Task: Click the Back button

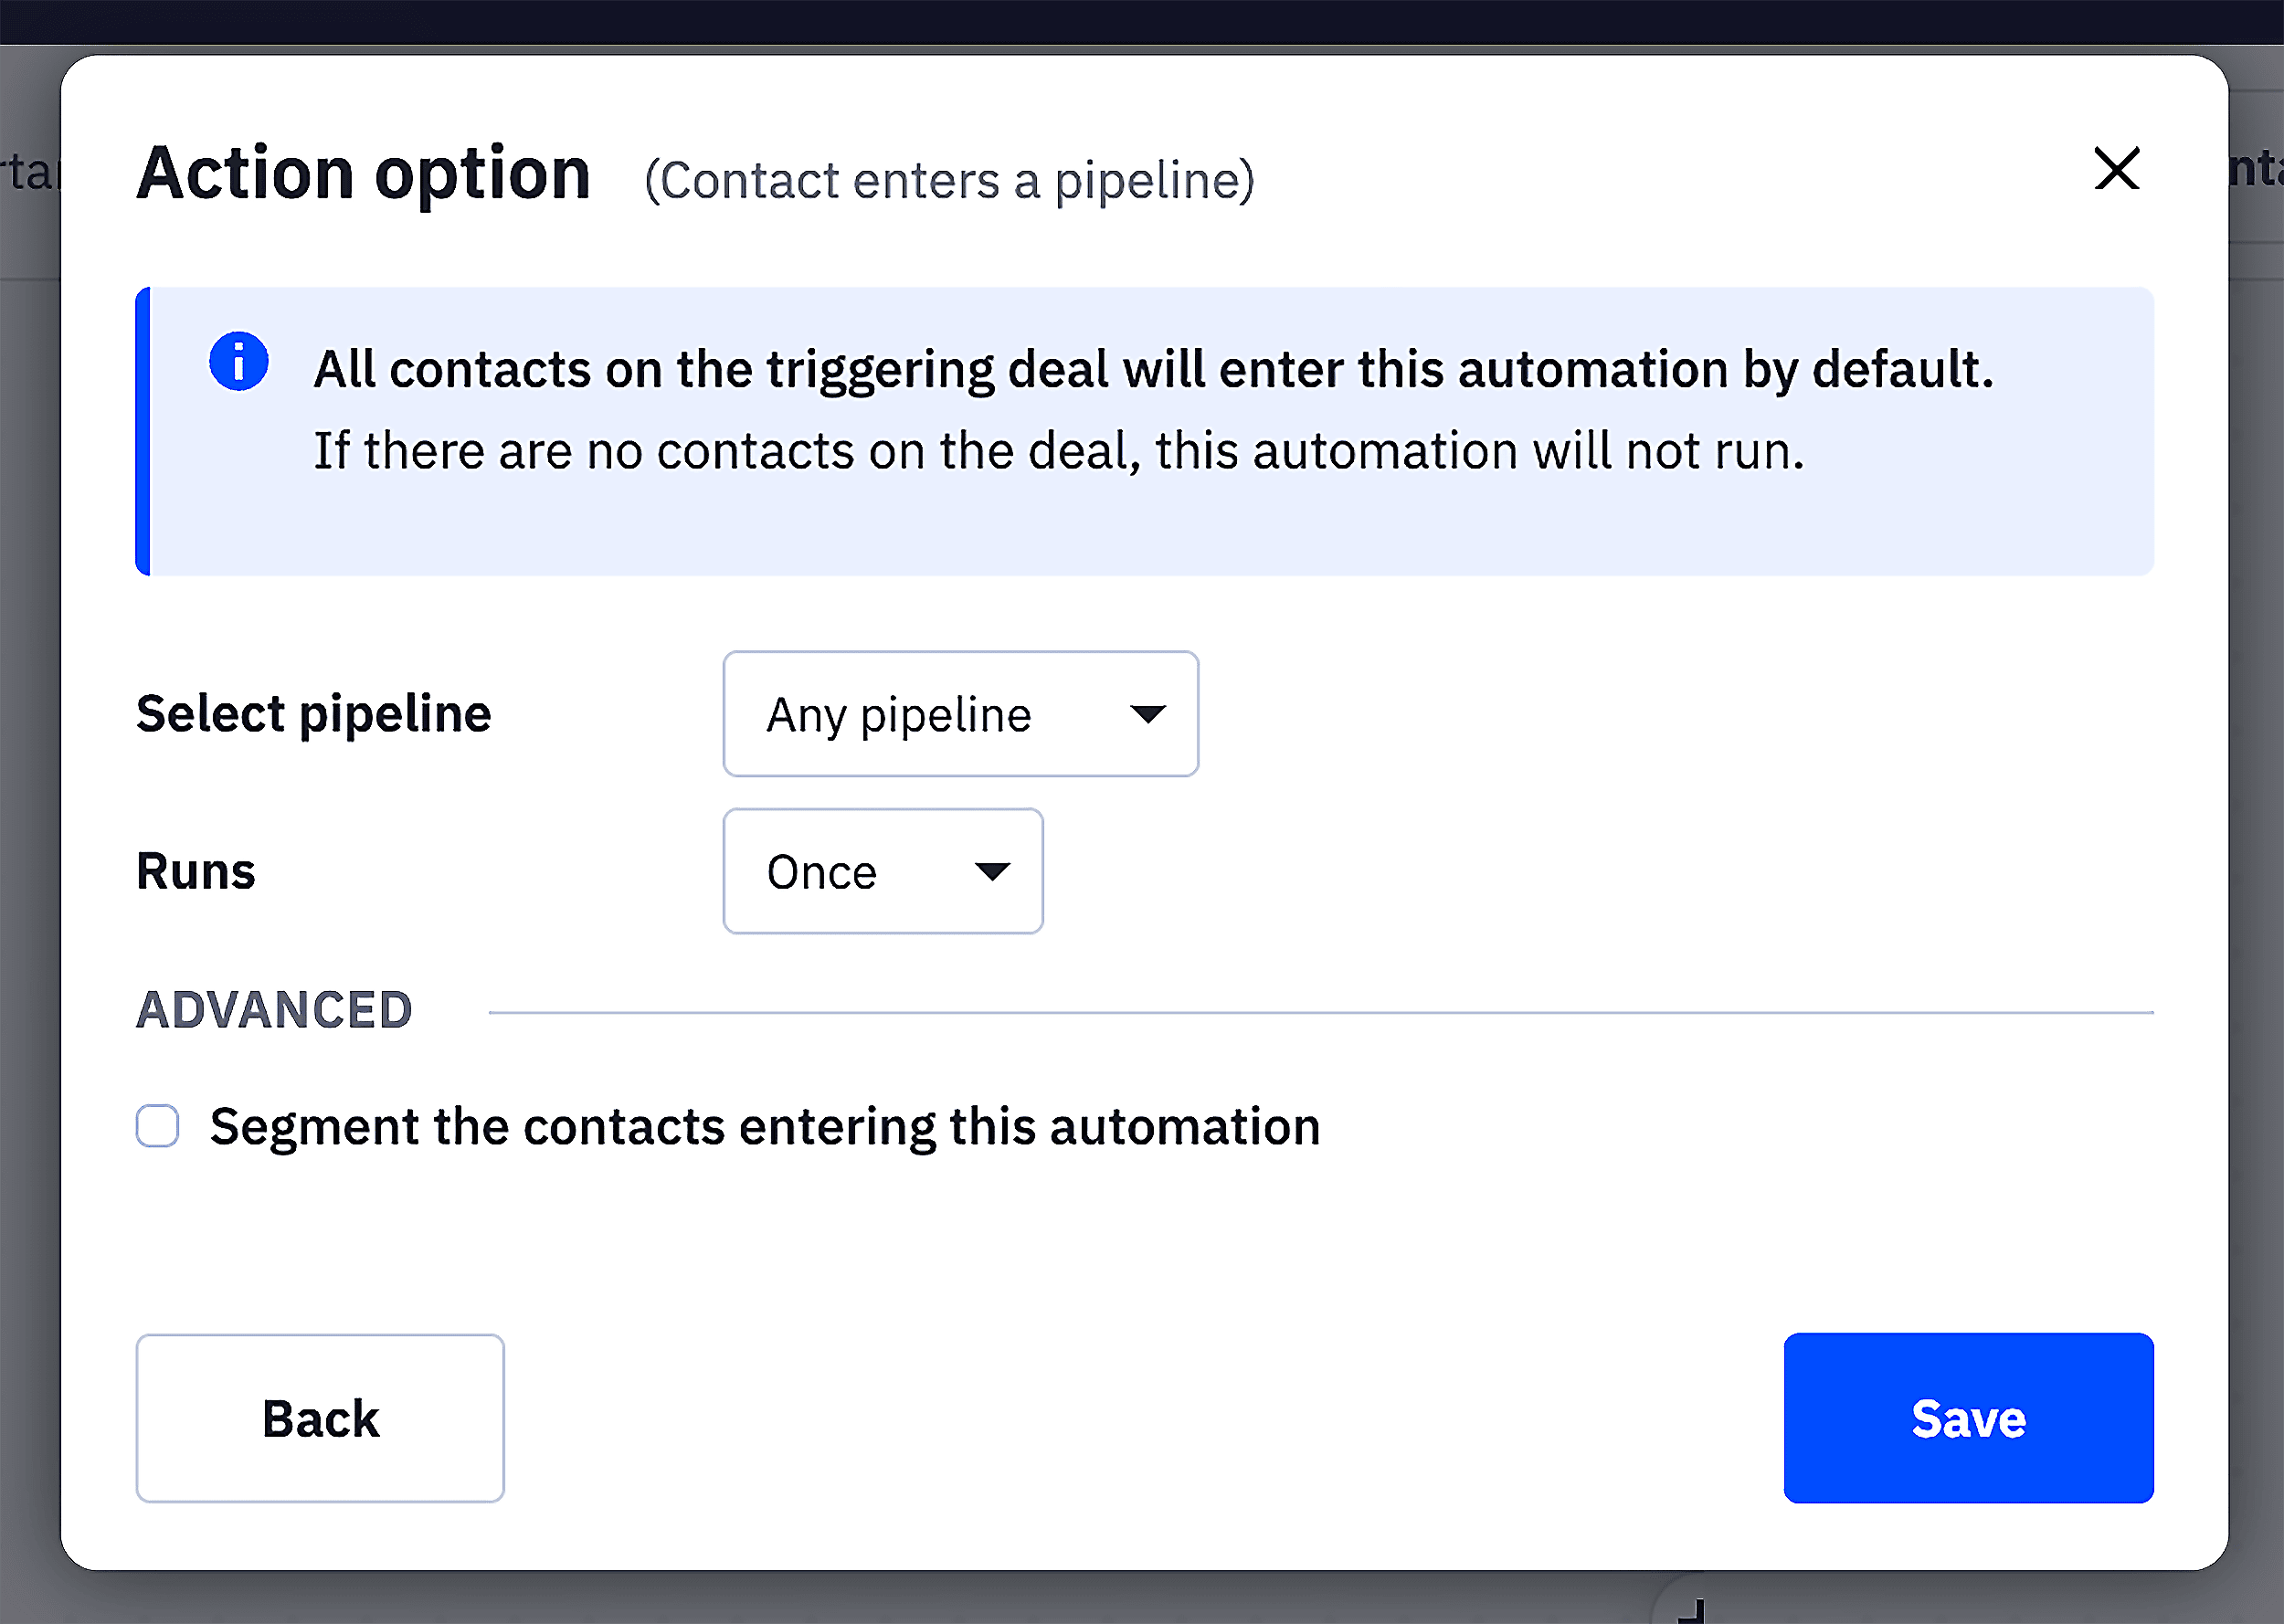Action: 320,1418
